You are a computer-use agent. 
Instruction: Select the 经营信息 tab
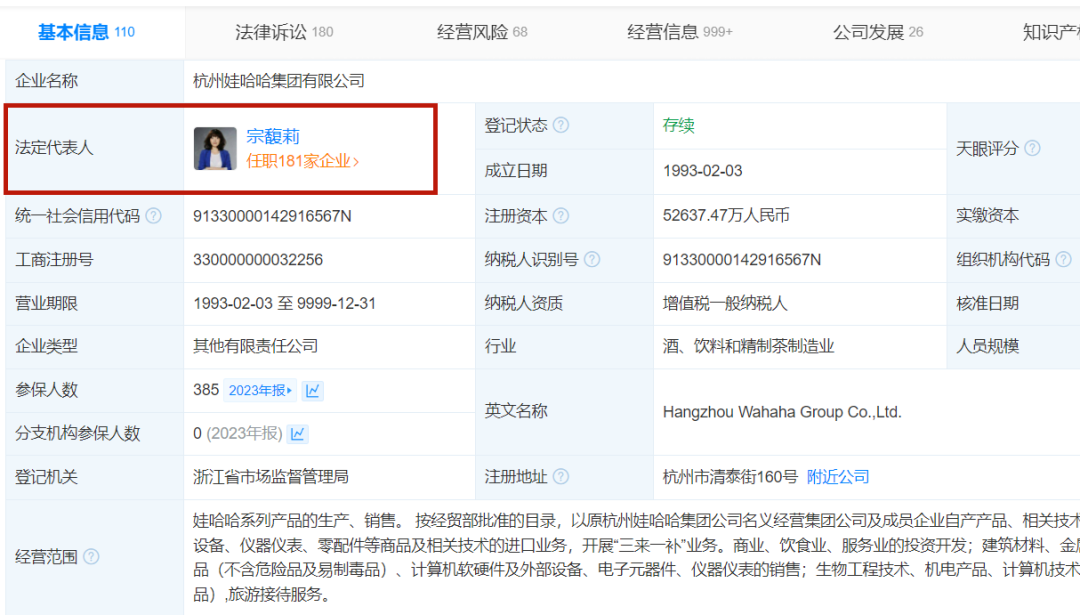[x=679, y=32]
